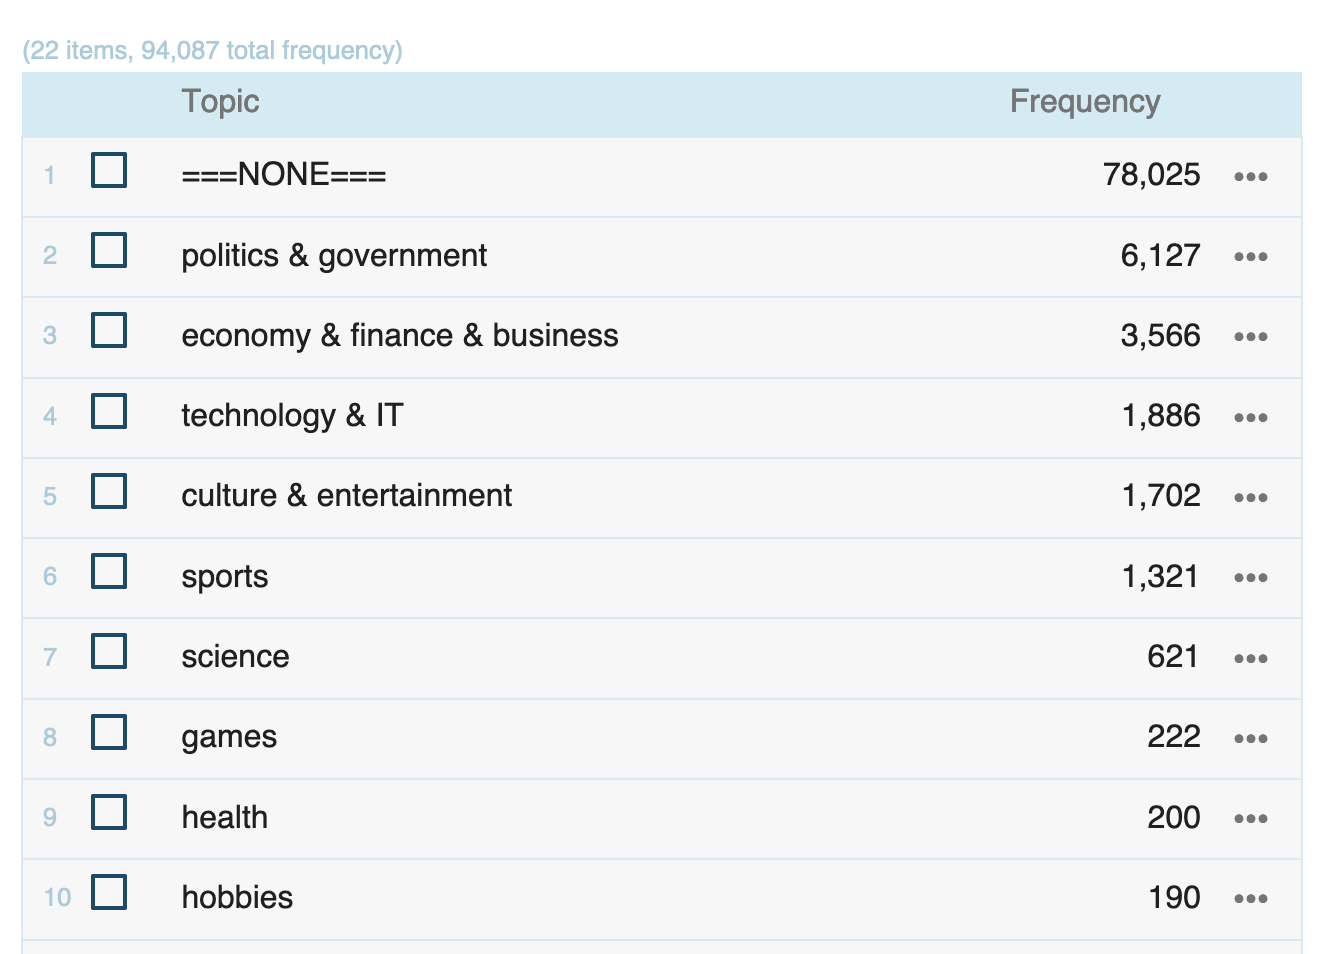Check the technology & IT row checkbox
The image size is (1322, 954).
pos(109,411)
